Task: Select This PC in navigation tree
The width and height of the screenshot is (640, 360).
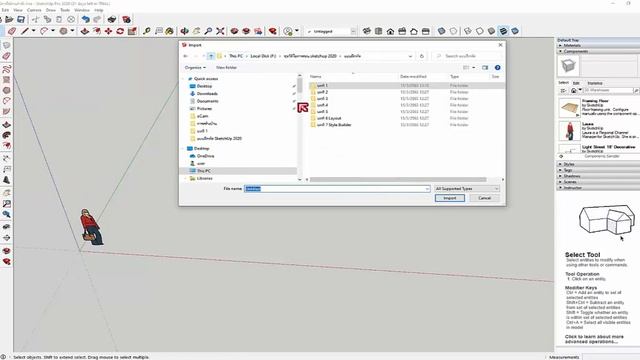Action: [204, 171]
